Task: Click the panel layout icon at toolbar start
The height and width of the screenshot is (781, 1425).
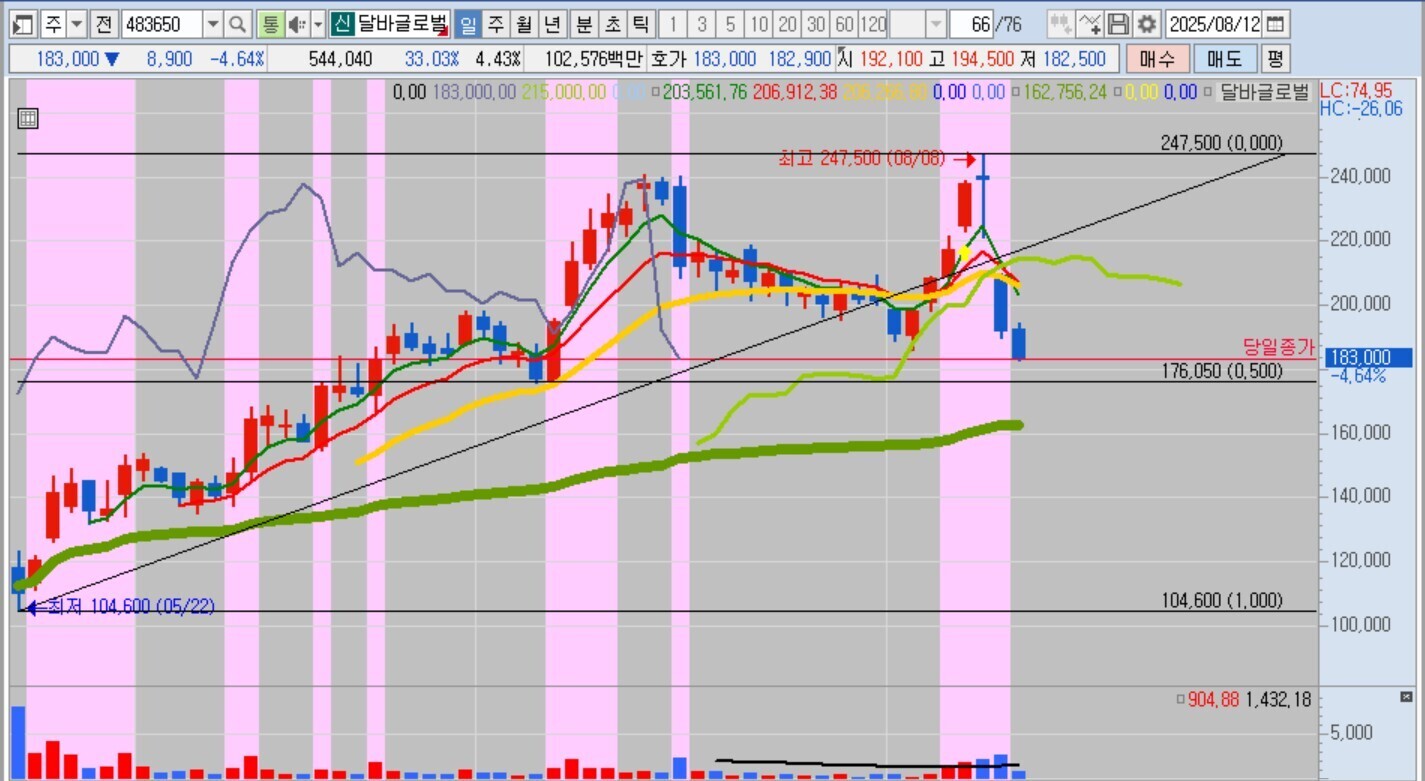Action: click(x=25, y=24)
